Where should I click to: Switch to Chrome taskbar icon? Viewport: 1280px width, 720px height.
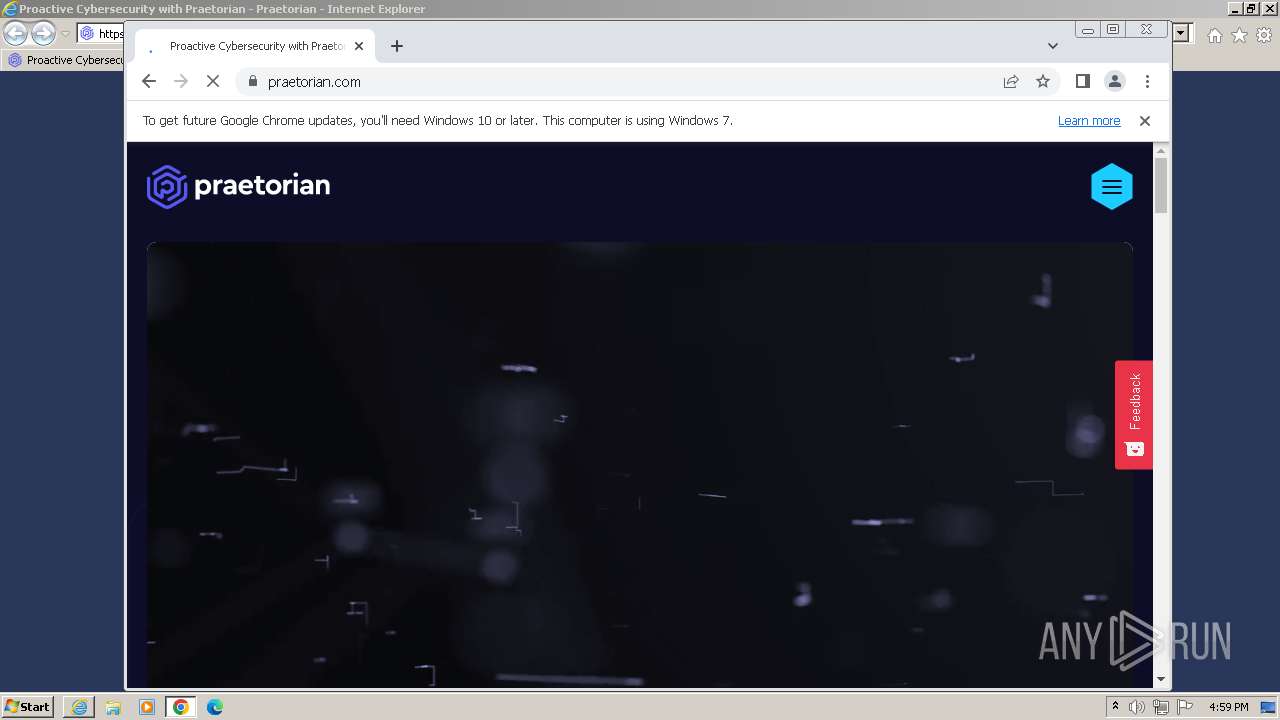click(x=181, y=707)
